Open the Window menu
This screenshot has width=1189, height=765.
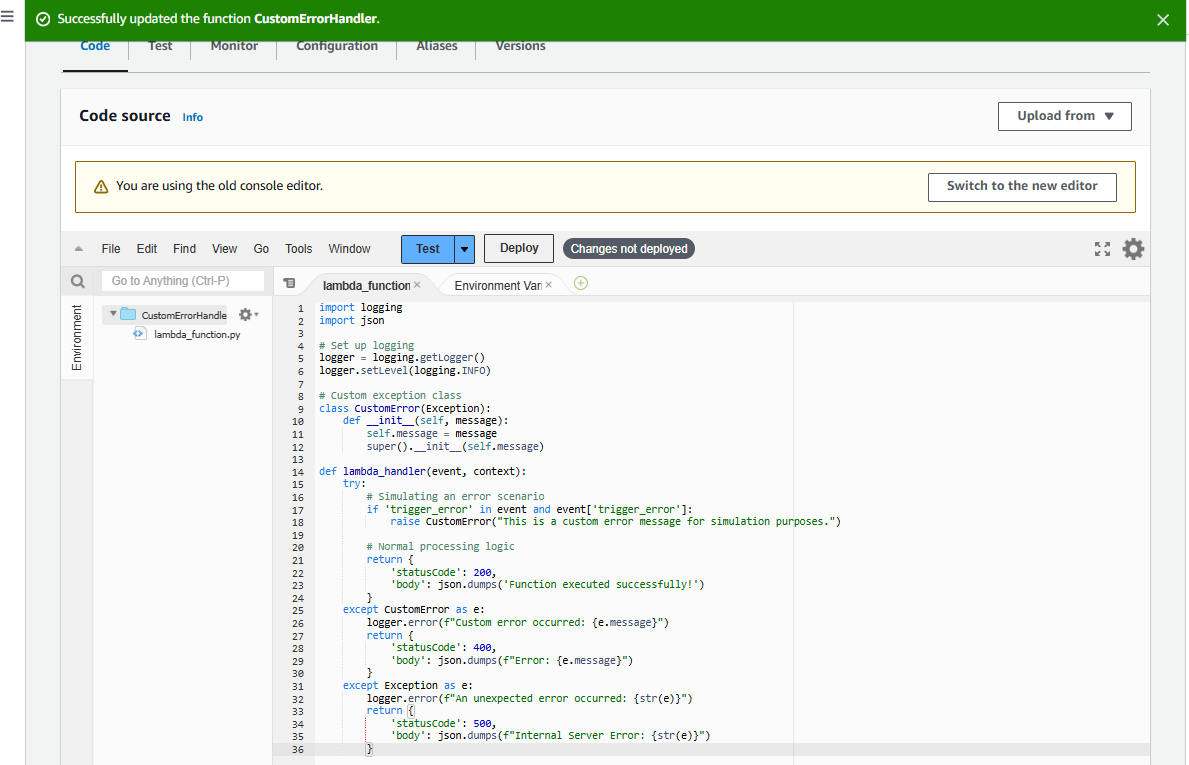pyautogui.click(x=349, y=248)
